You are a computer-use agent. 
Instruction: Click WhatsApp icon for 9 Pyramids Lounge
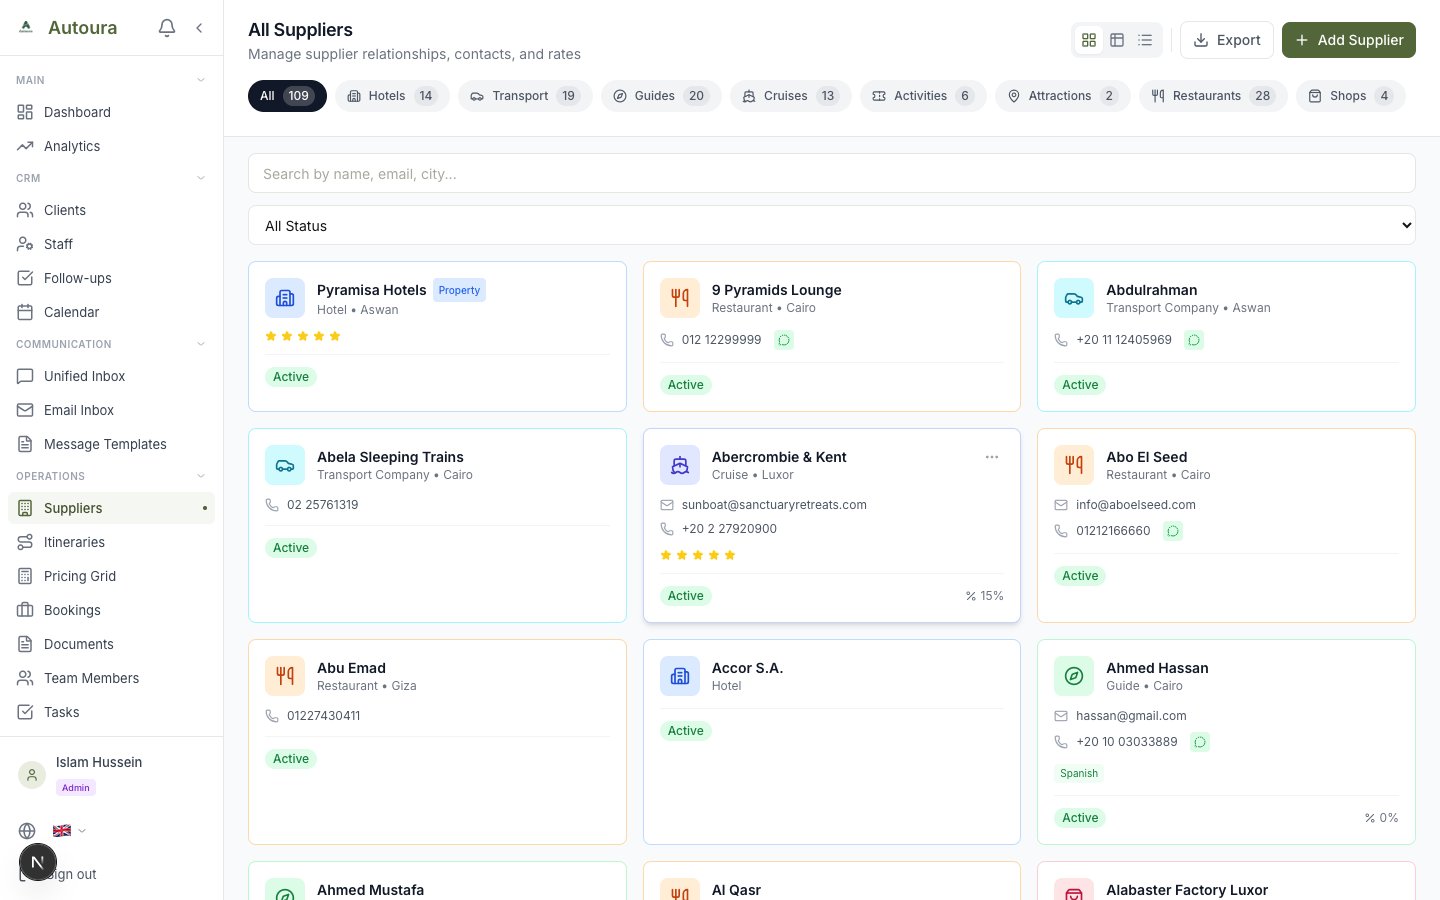point(784,340)
